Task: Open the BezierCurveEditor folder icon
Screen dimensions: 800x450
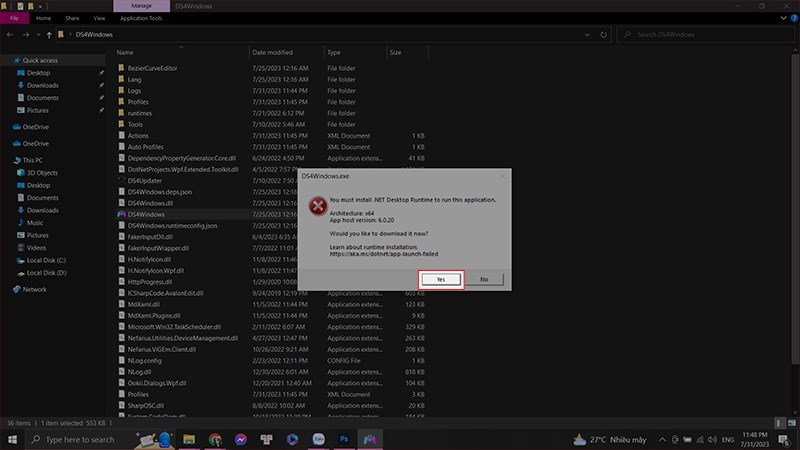Action: (x=121, y=67)
